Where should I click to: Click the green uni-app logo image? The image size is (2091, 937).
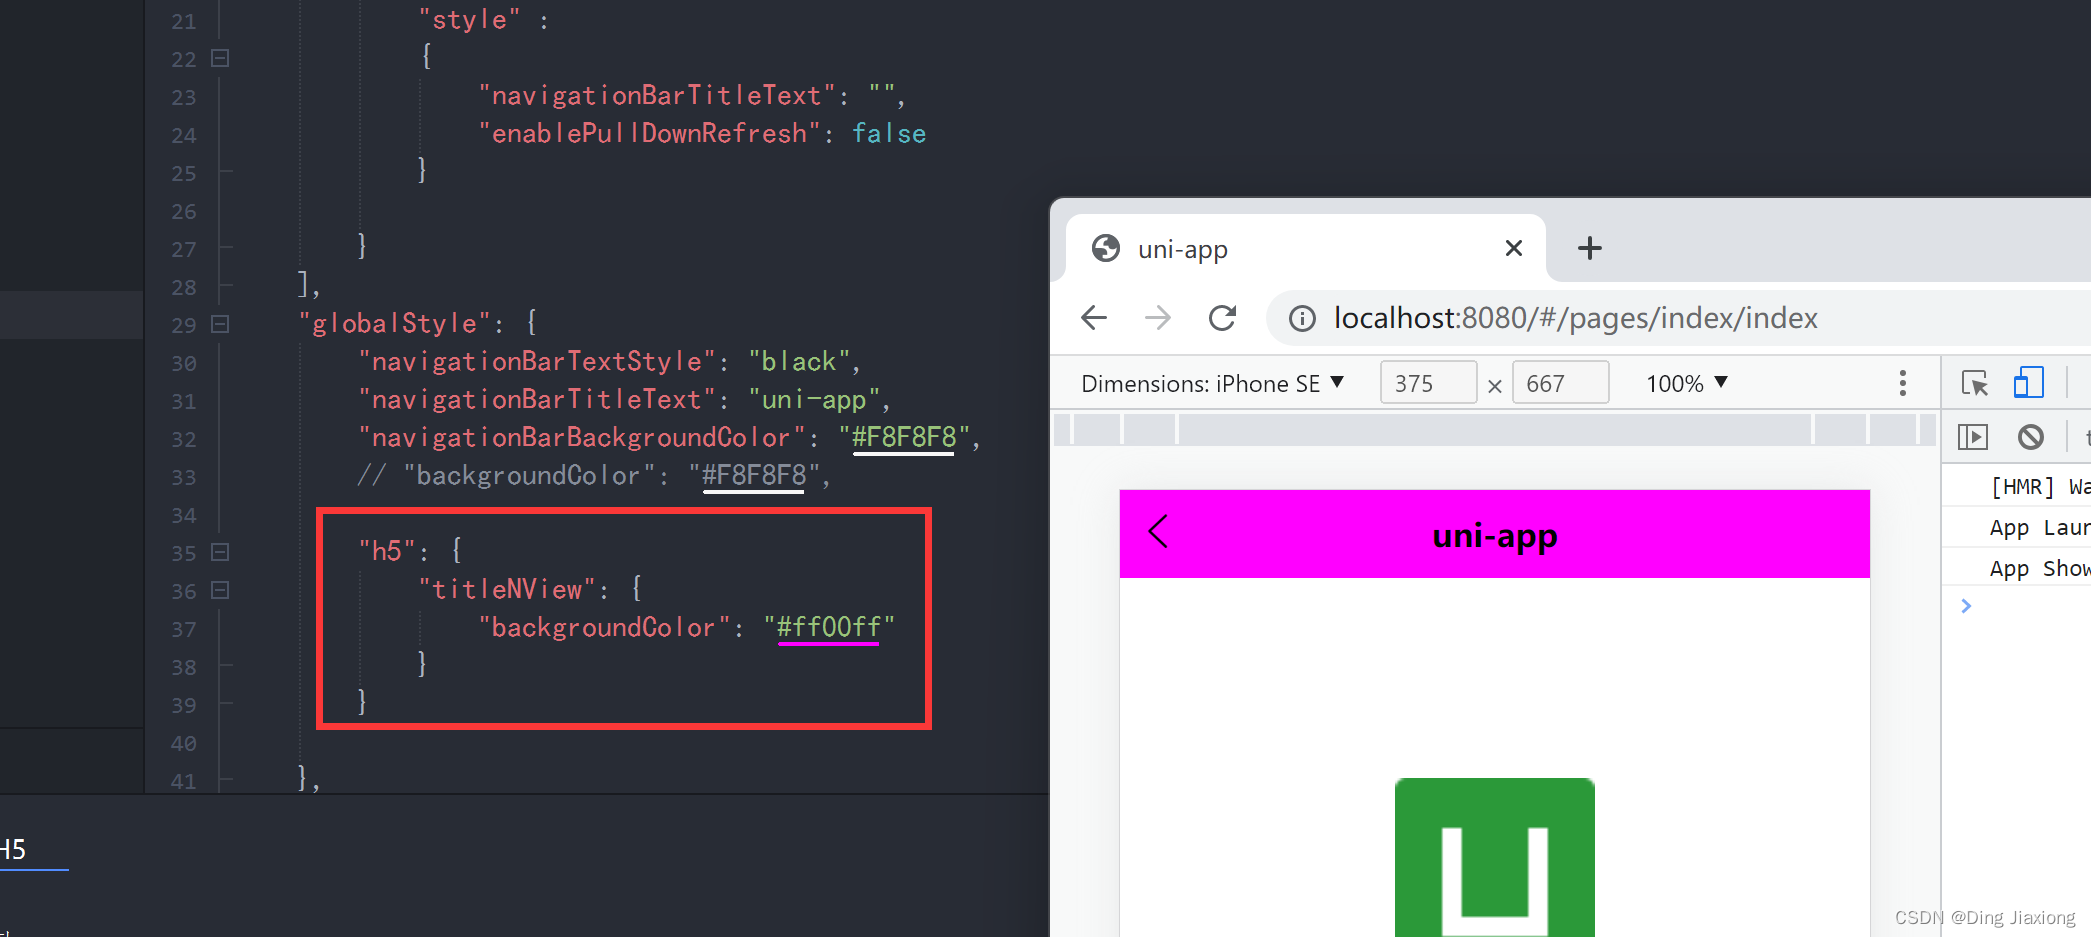[1495, 857]
